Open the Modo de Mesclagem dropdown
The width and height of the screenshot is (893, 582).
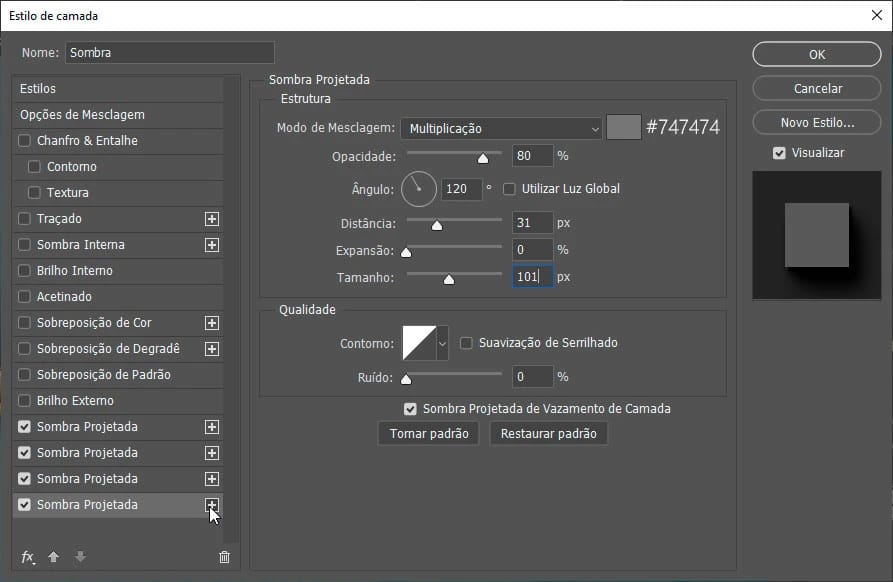click(500, 128)
